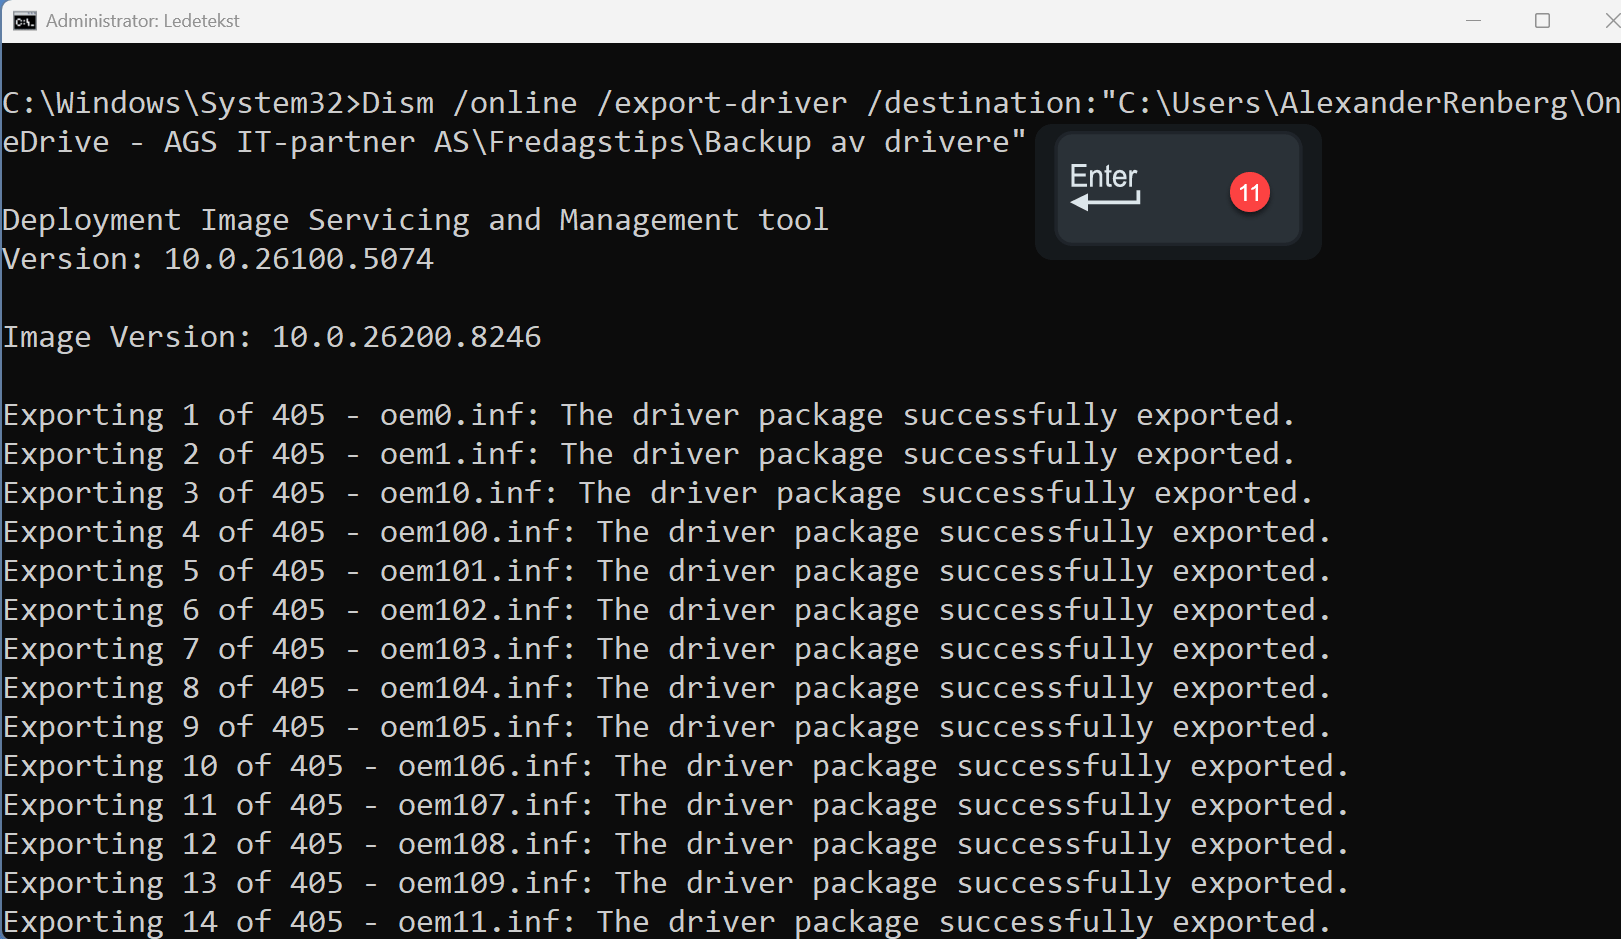Click the 'Exporting 1 of 405 - oem0.inf' line
The width and height of the screenshot is (1621, 939).
[649, 415]
